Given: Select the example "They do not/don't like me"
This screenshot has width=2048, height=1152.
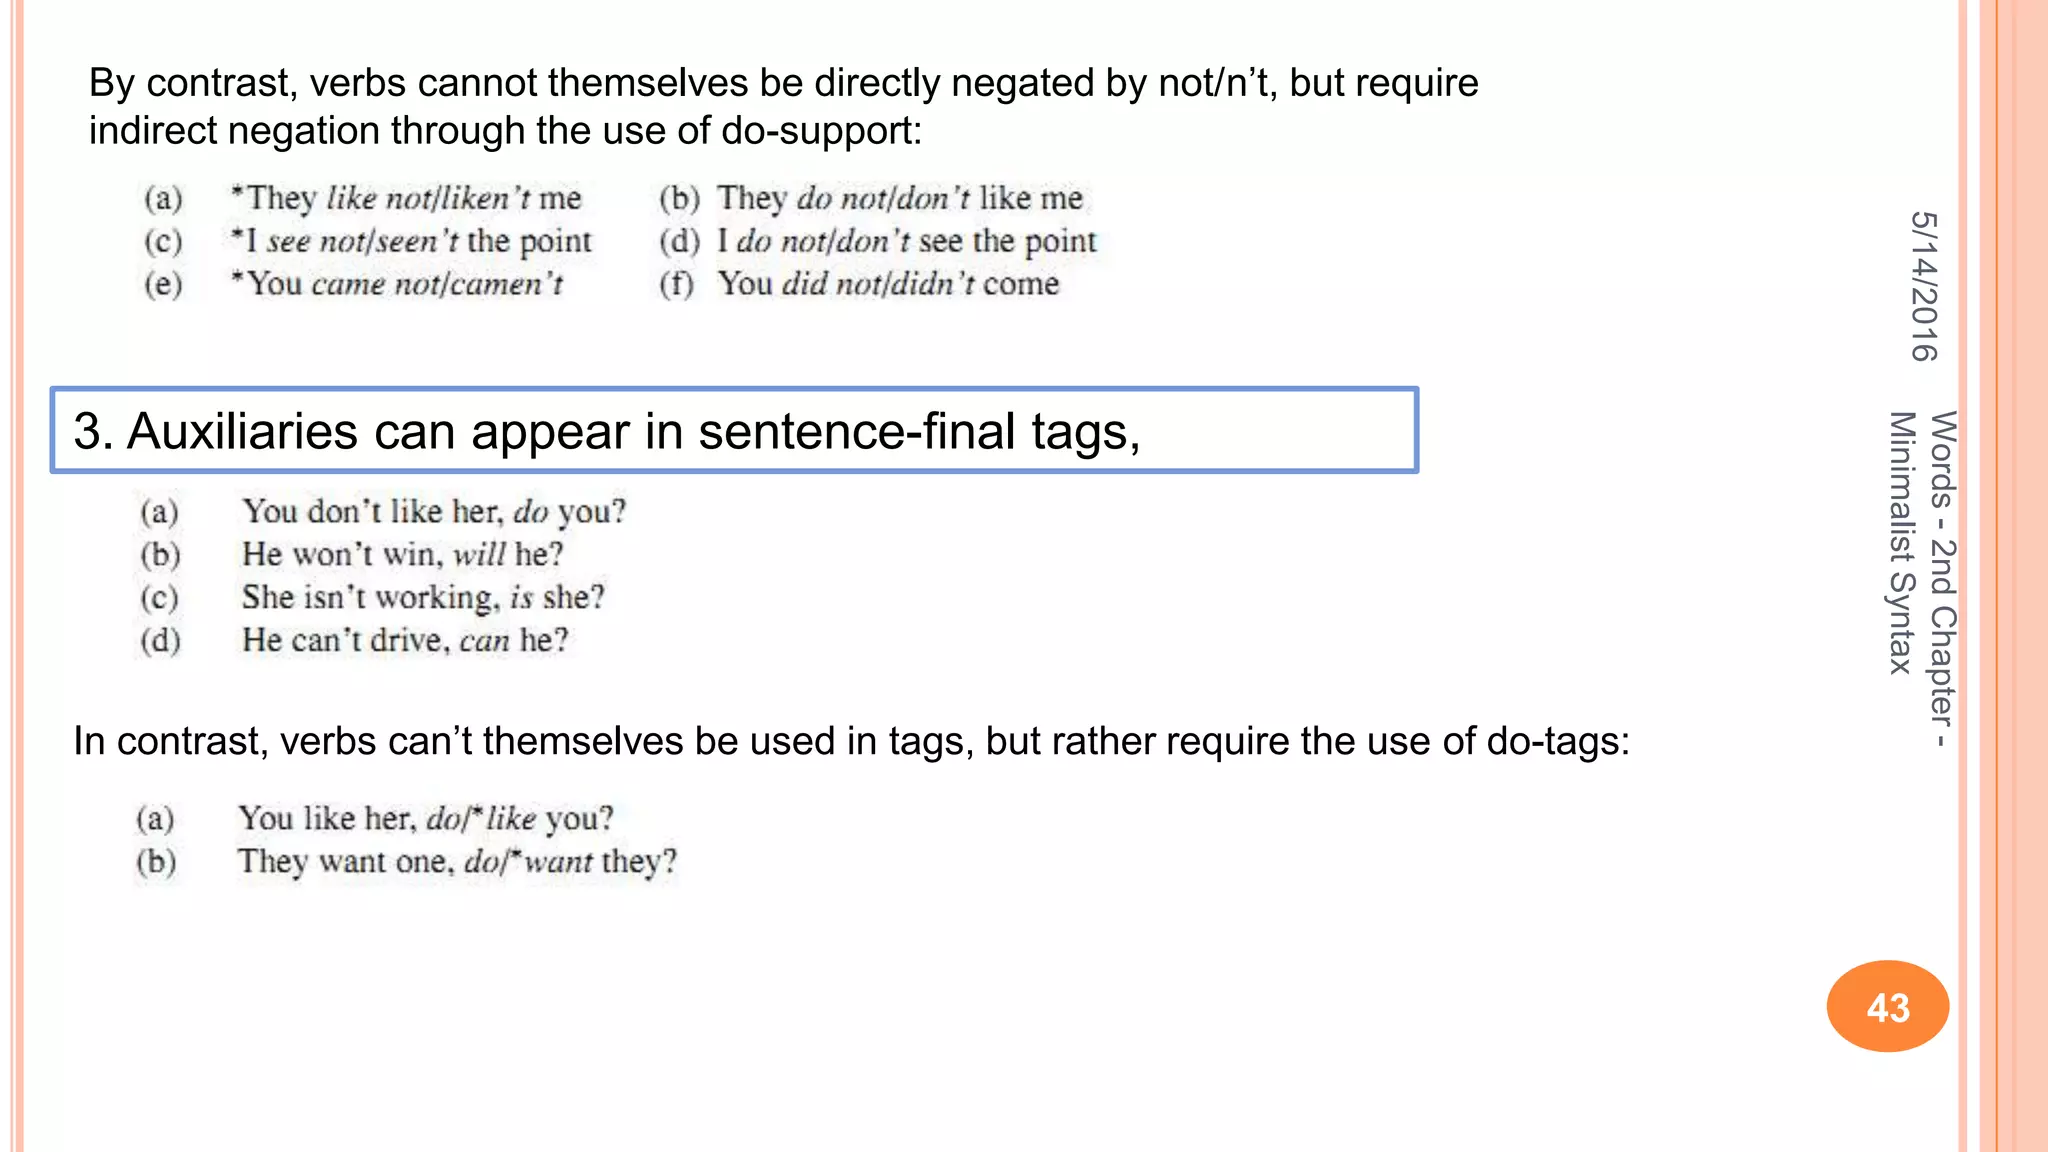Looking at the screenshot, I should 899,198.
